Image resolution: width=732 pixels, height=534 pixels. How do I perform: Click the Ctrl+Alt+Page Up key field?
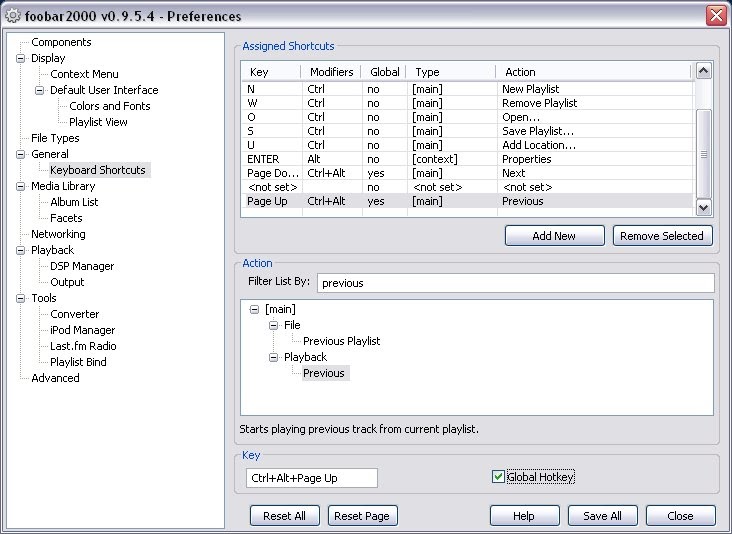[312, 478]
